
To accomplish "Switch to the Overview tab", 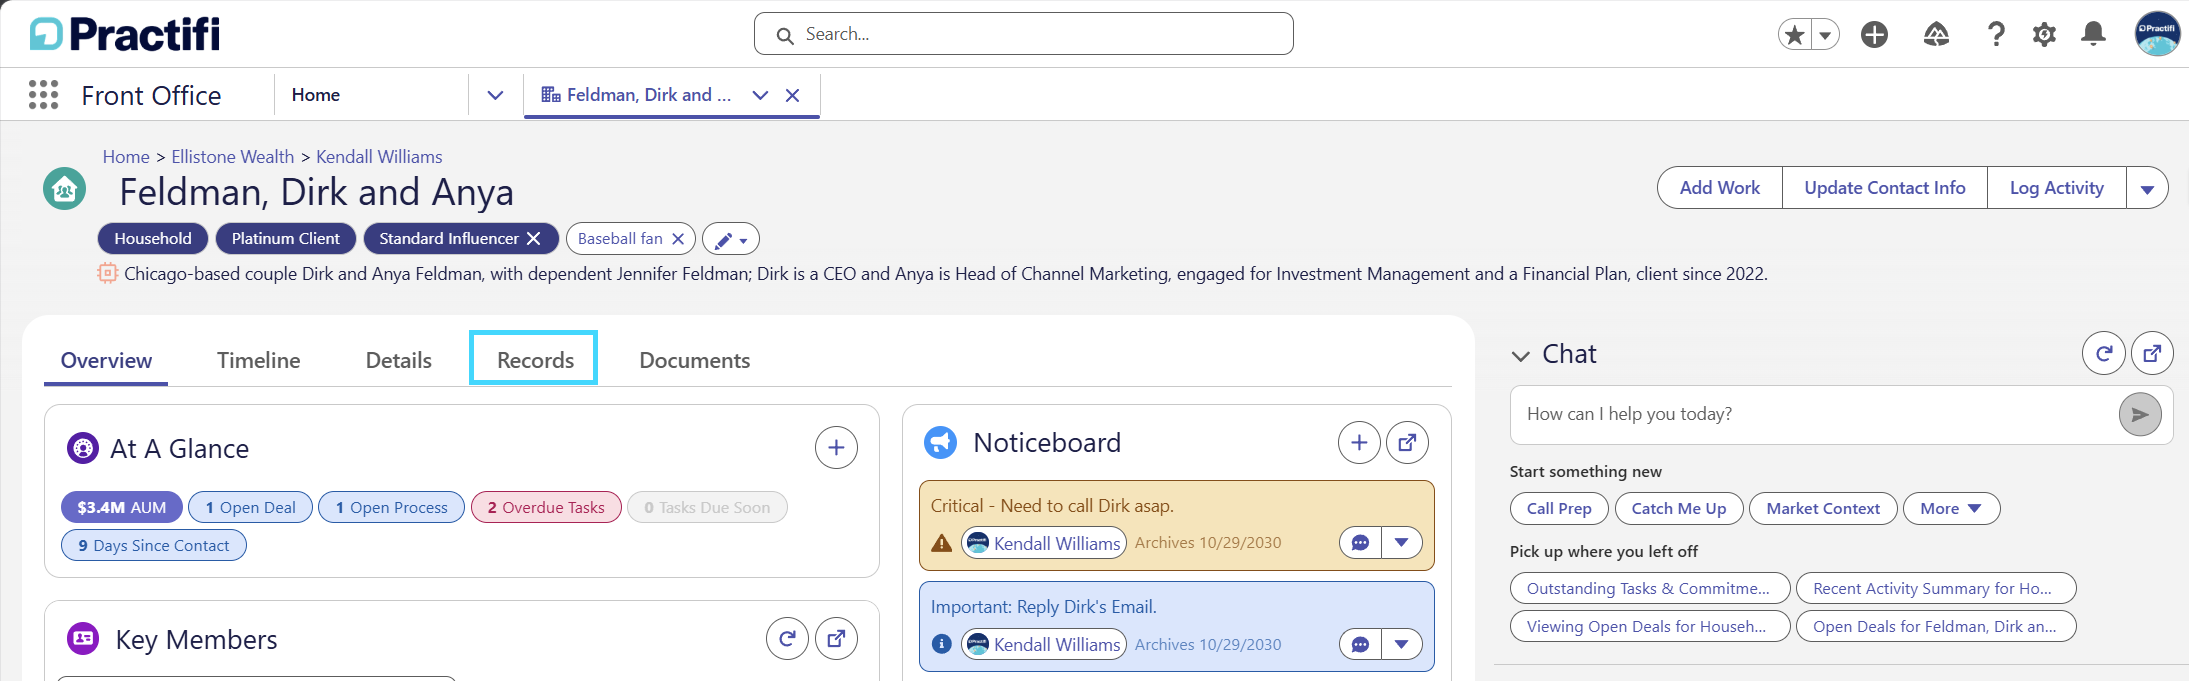I will click(106, 360).
